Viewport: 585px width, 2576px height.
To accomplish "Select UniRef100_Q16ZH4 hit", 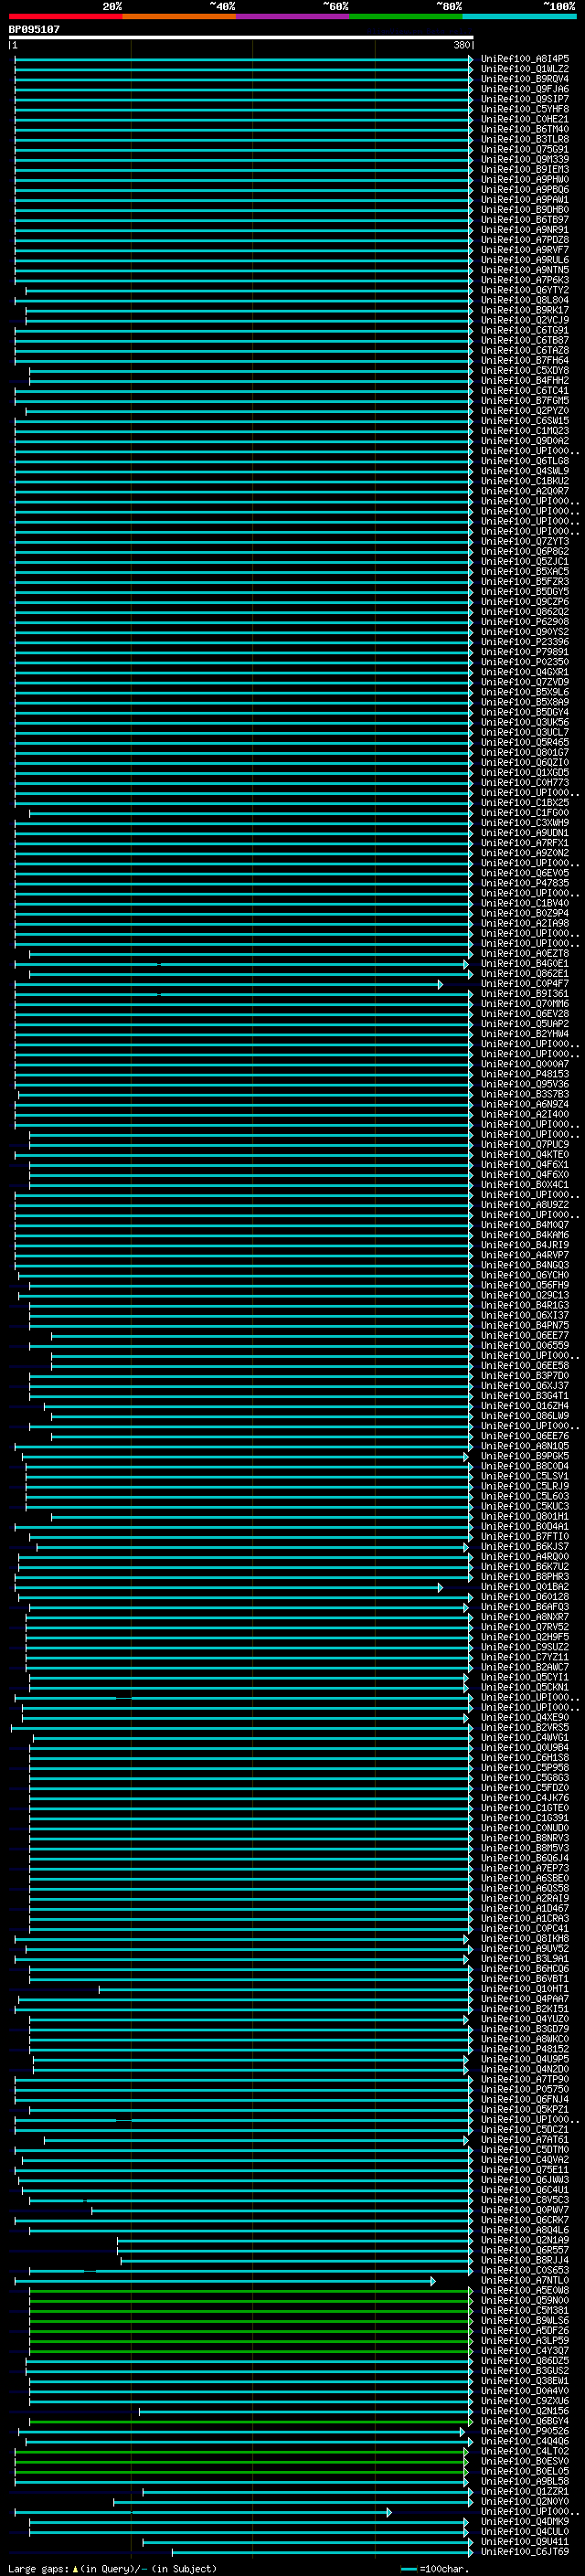I will (525, 1406).
